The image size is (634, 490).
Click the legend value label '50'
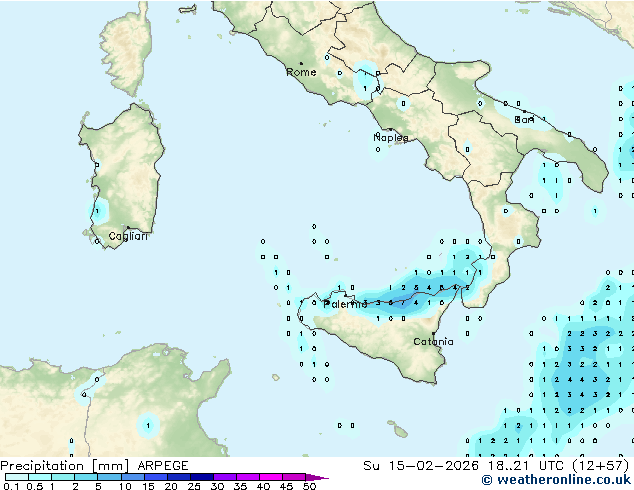(x=309, y=486)
